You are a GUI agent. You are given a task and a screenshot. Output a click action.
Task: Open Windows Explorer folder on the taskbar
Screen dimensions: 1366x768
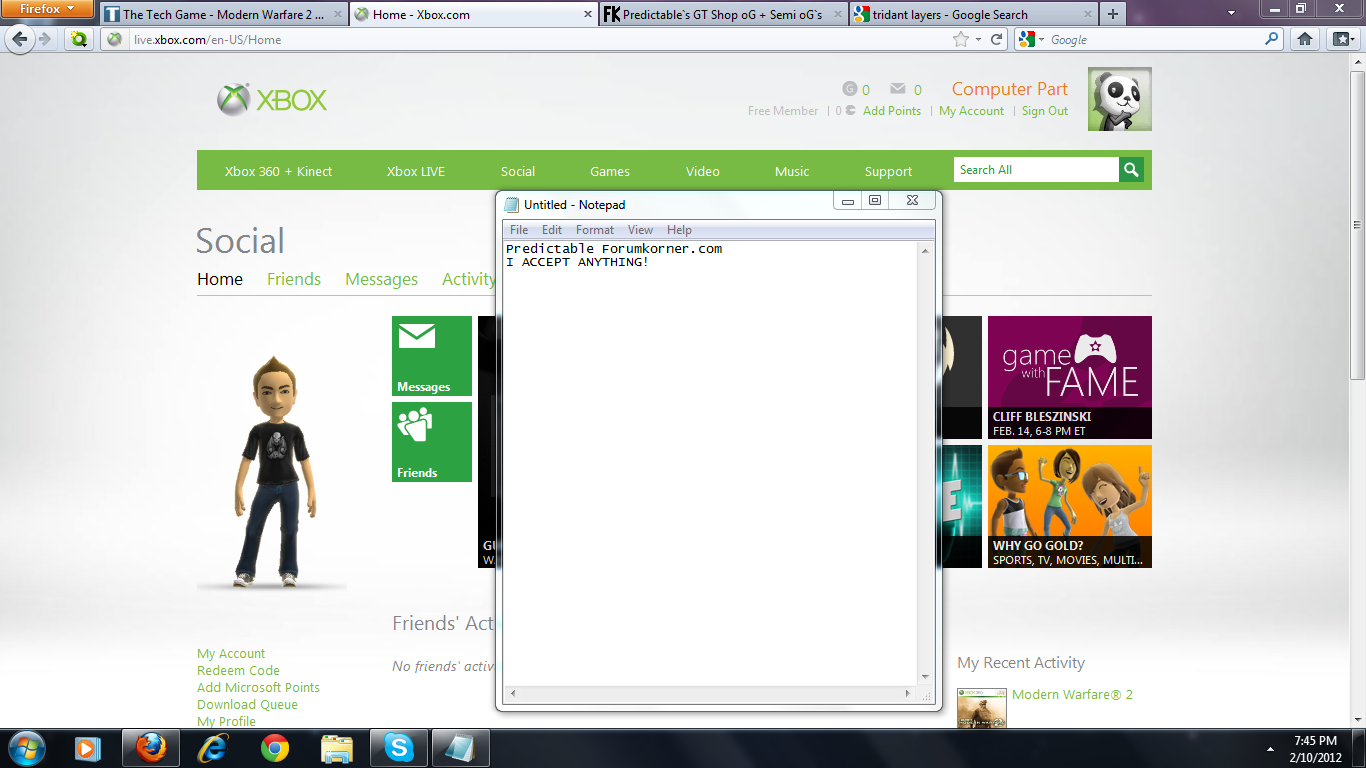(337, 748)
